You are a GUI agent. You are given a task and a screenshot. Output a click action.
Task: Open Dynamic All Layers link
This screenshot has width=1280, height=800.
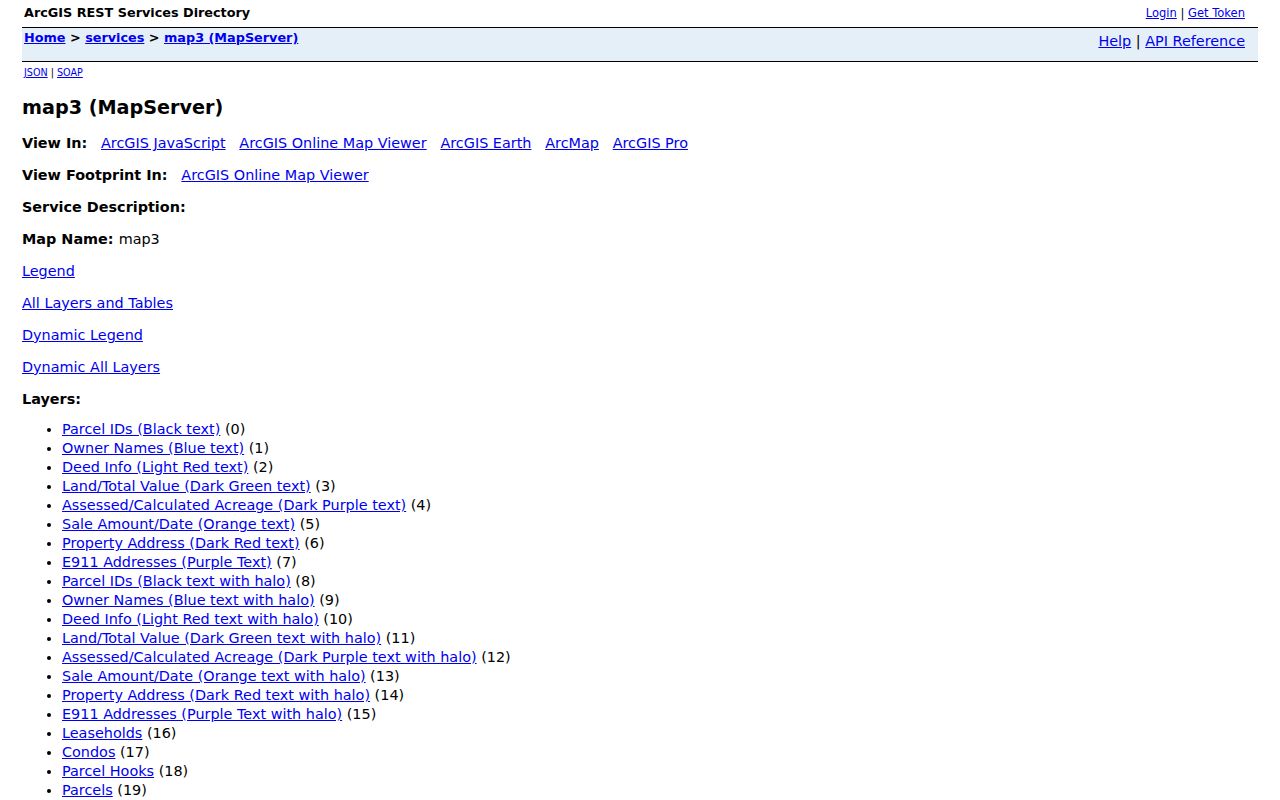[x=91, y=367]
